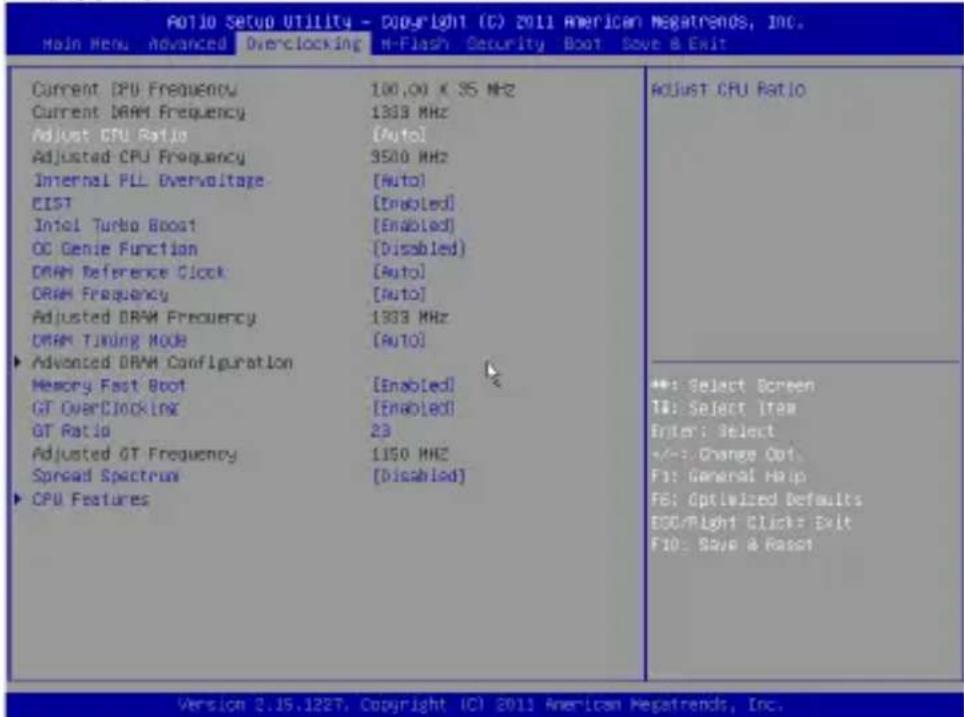The image size is (964, 717).
Task: Select the Intel Turbo Boost label
Action: 115,226
